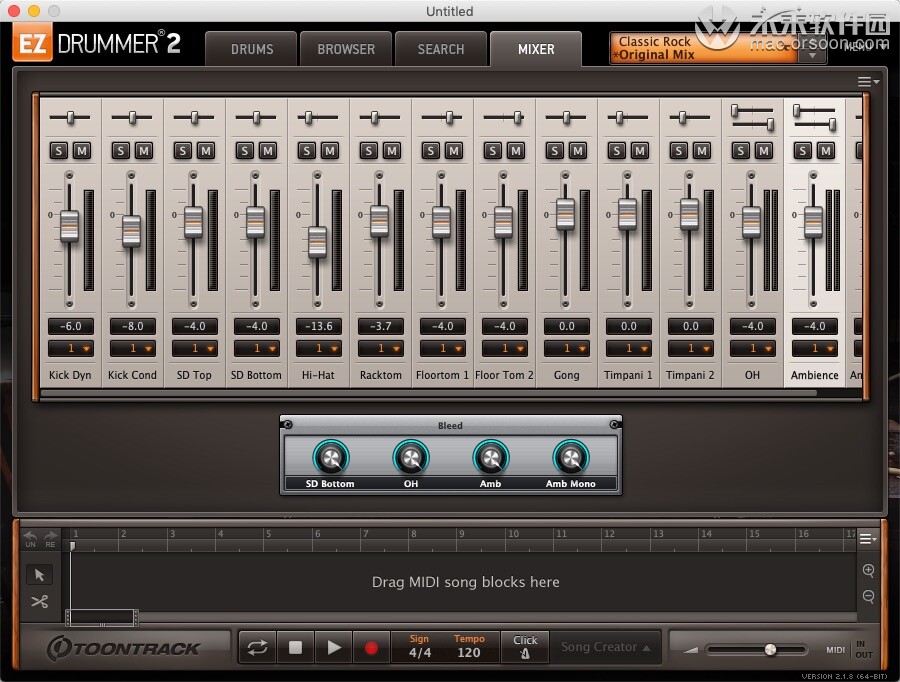900x682 pixels.
Task: Expand the Song Creator panel
Action: click(x=606, y=647)
